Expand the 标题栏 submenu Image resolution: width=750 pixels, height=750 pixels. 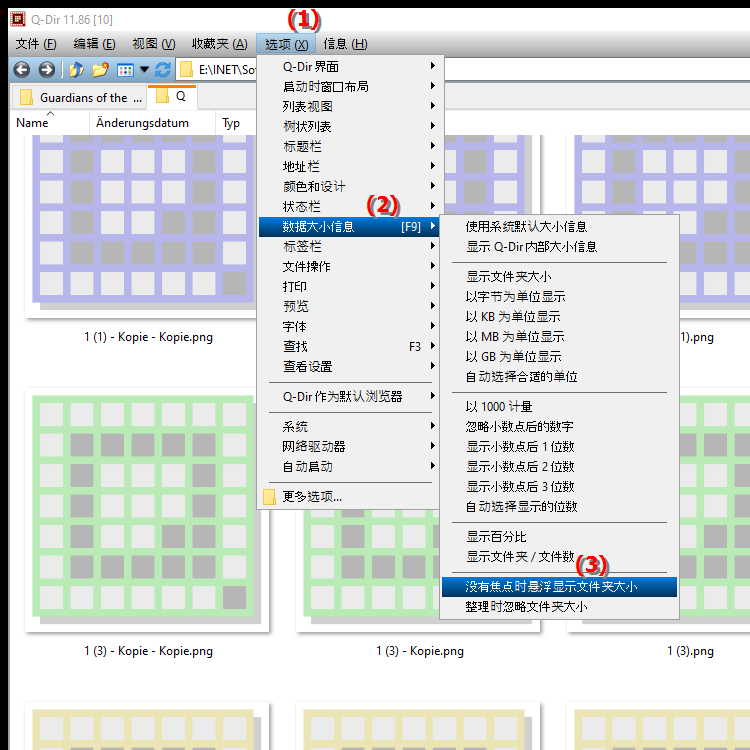click(349, 146)
